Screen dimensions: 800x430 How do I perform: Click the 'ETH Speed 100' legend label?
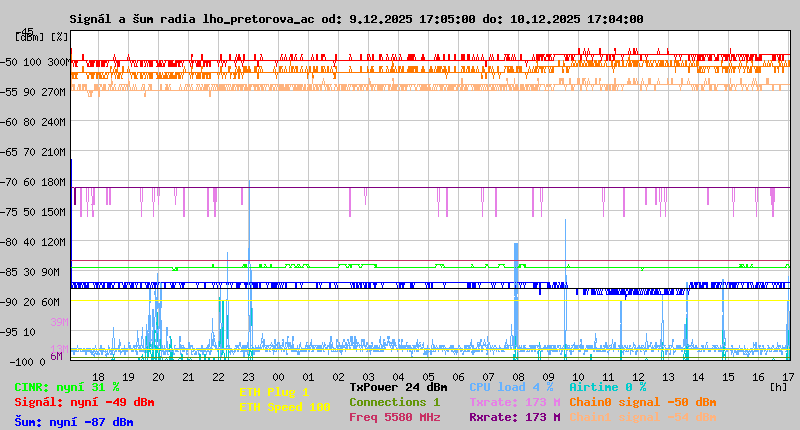(x=285, y=407)
